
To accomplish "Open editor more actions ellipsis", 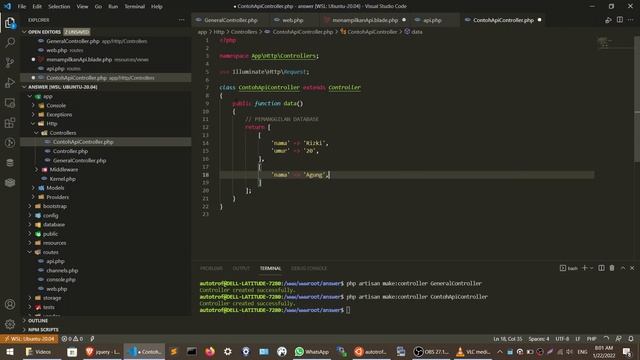I will (631, 20).
